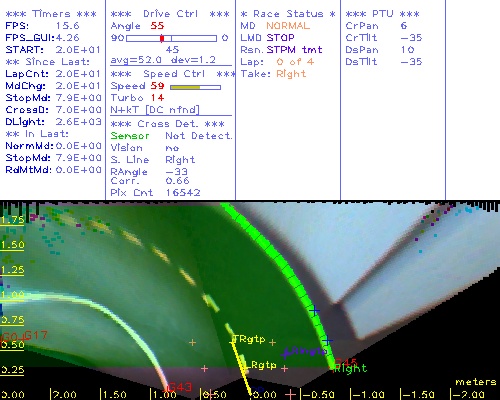Click the red G43 label
This screenshot has width=500, height=400.
[x=180, y=387]
